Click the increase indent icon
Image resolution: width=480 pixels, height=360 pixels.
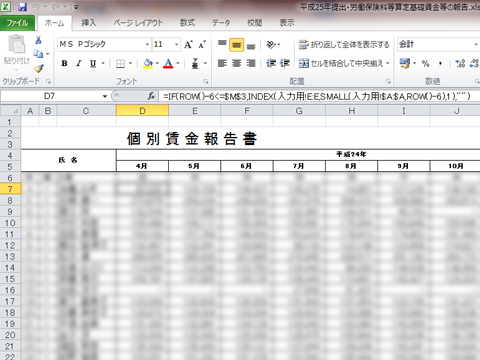(285, 63)
